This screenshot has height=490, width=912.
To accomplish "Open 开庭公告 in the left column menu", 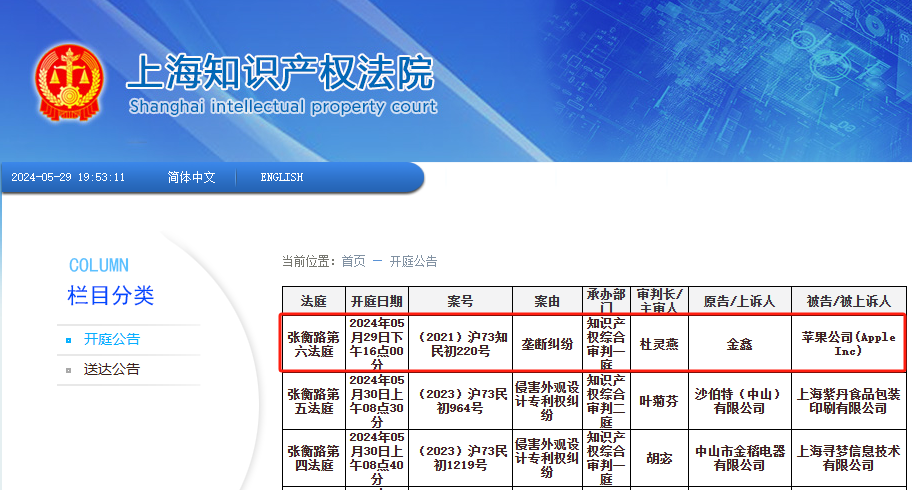I will click(x=112, y=340).
